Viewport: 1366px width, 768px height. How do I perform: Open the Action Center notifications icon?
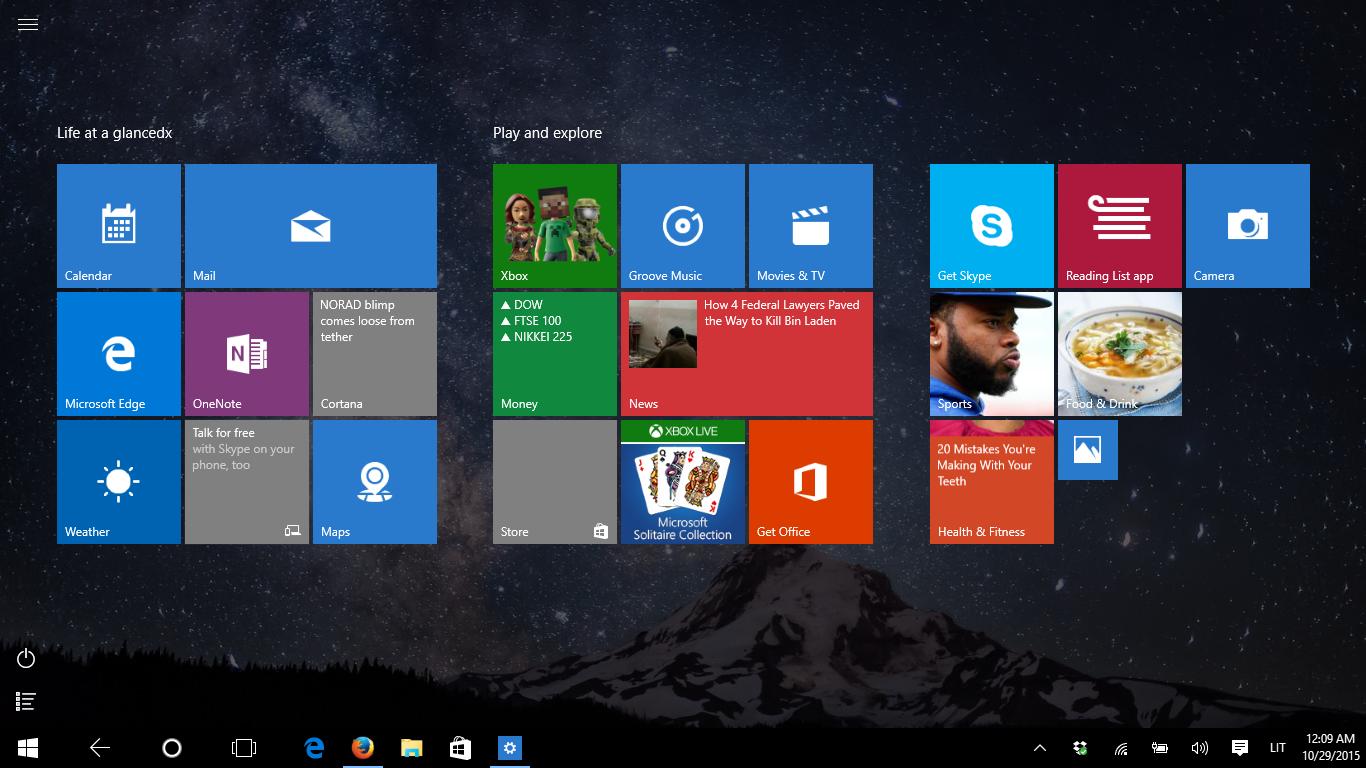point(1240,748)
